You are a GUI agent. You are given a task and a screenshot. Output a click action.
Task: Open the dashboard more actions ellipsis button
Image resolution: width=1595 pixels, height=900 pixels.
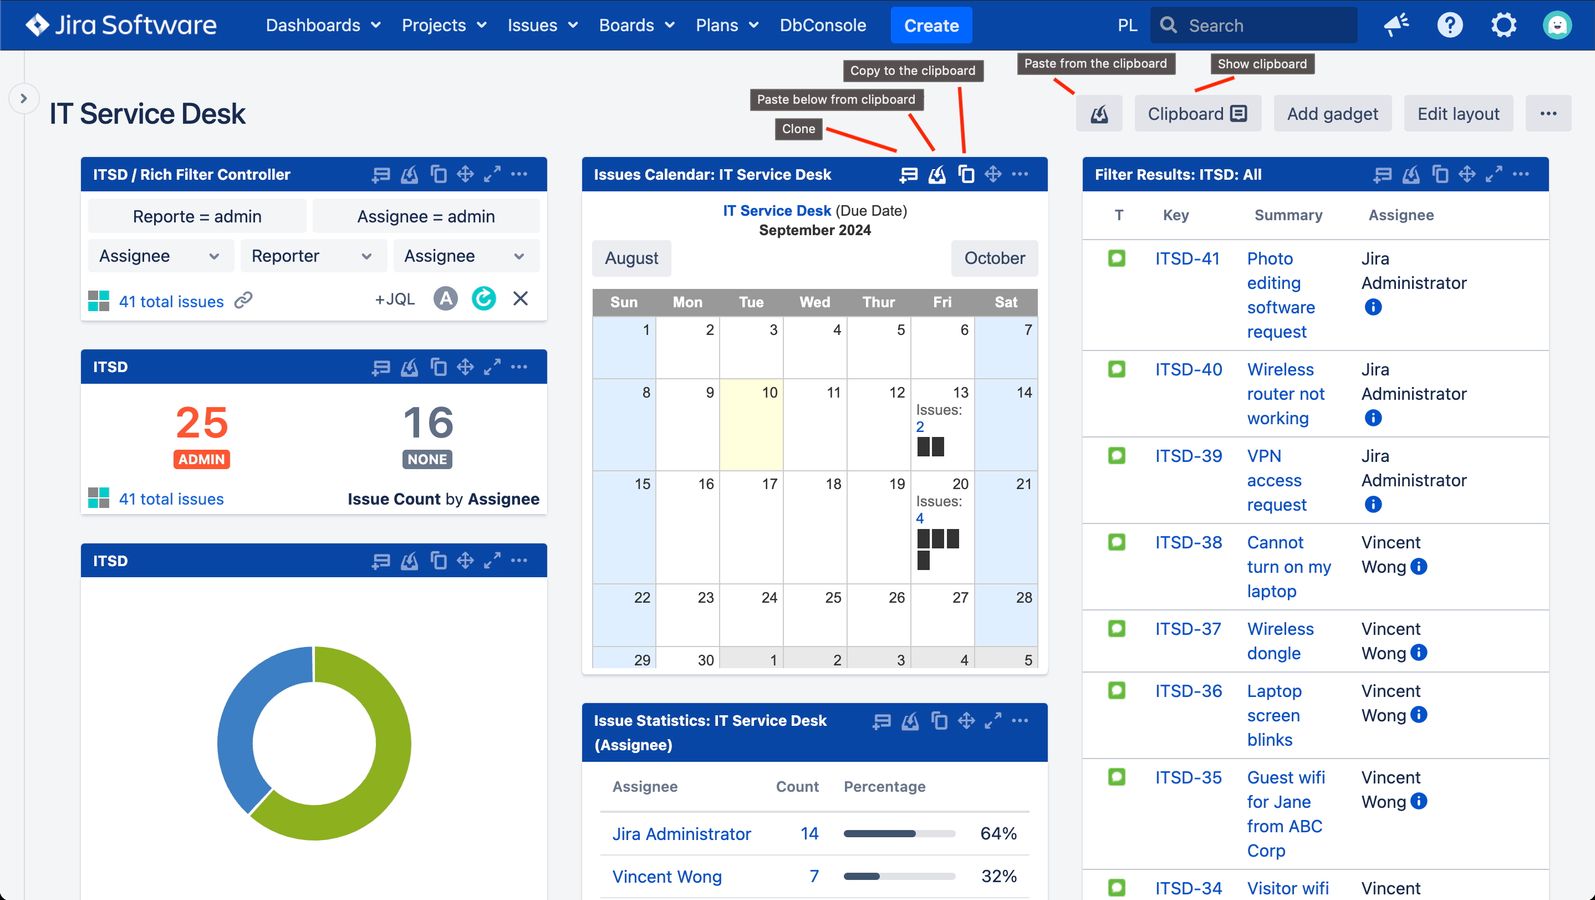(1548, 114)
